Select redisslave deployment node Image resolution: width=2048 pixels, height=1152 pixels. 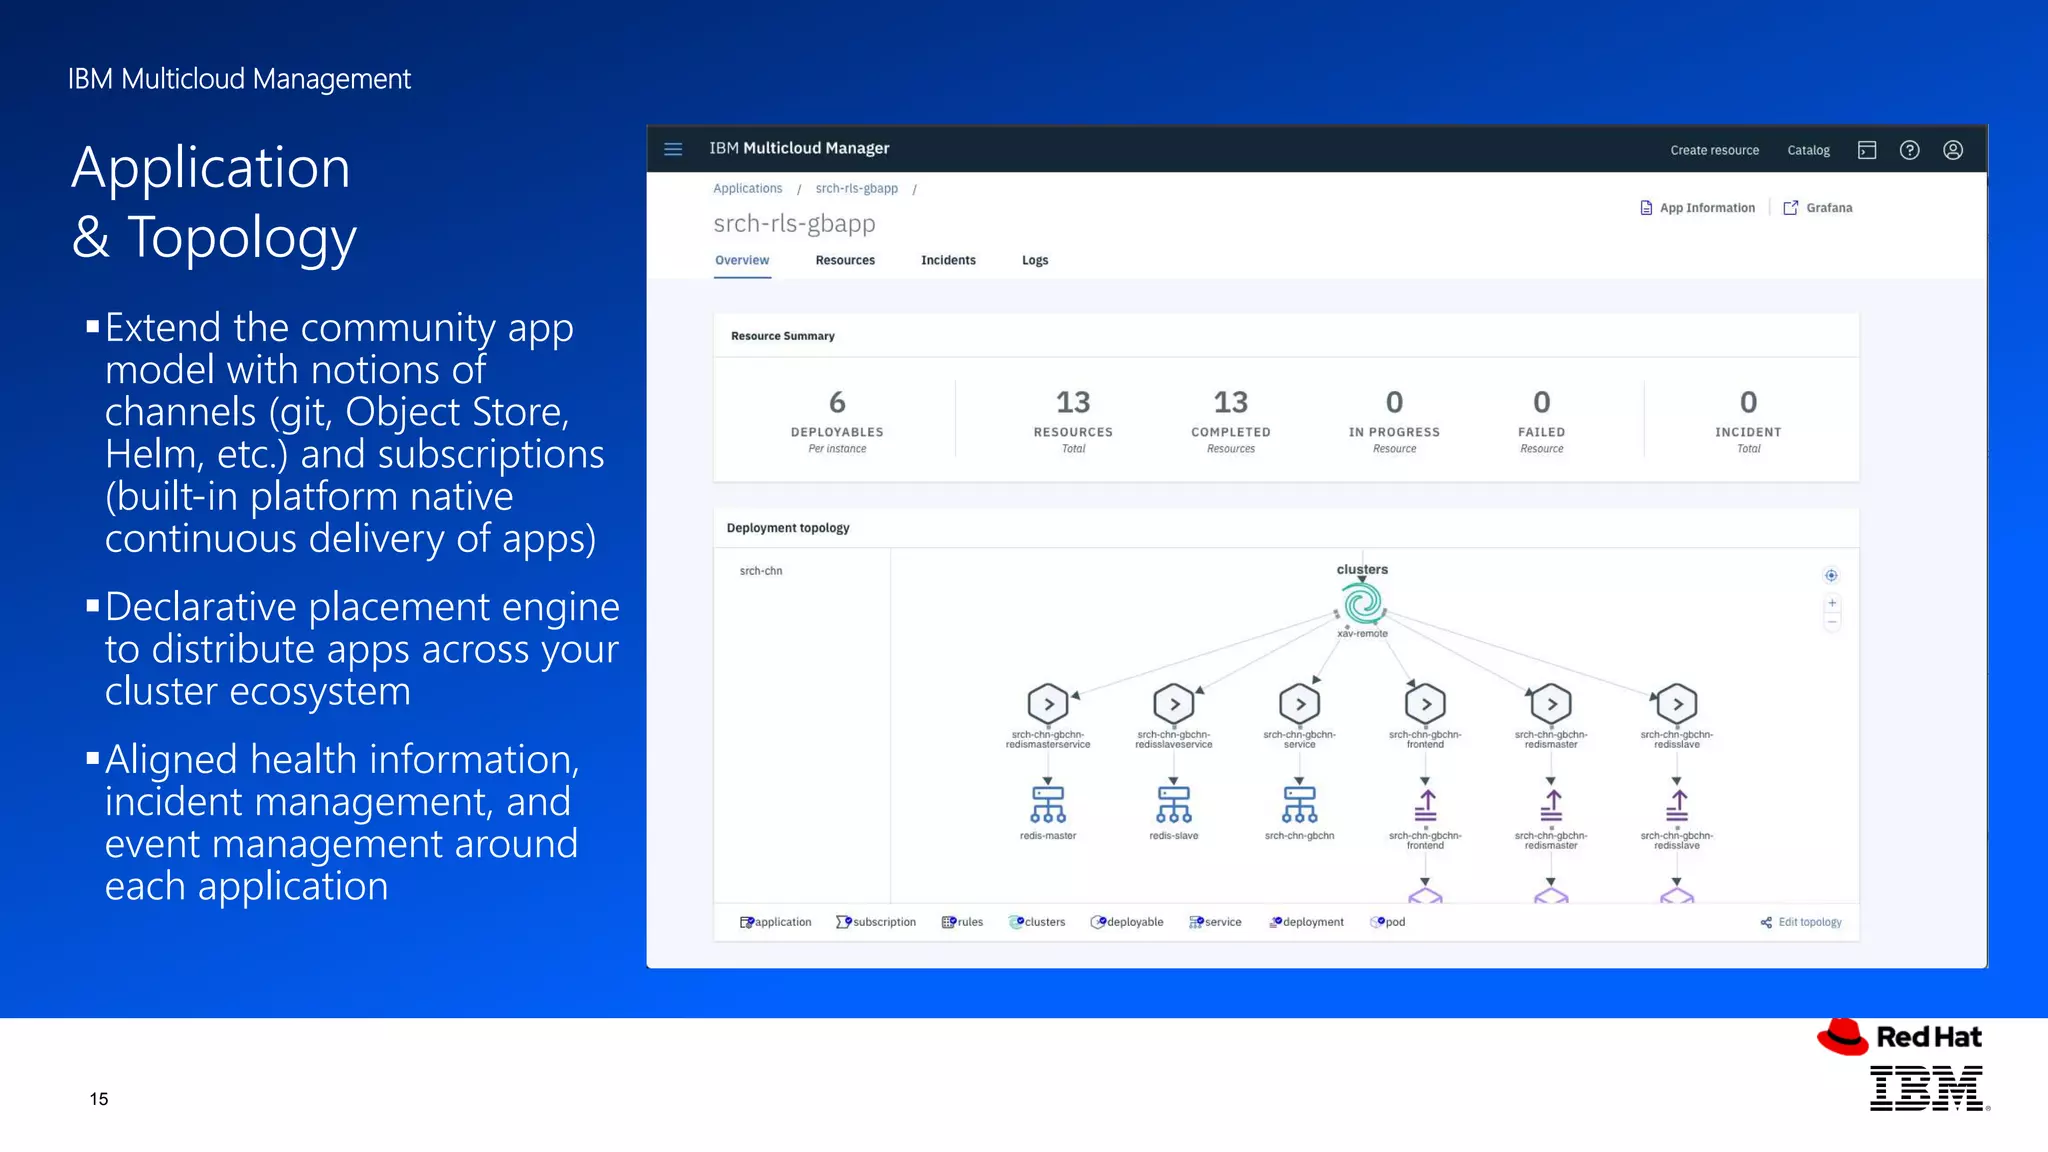pos(1677,805)
